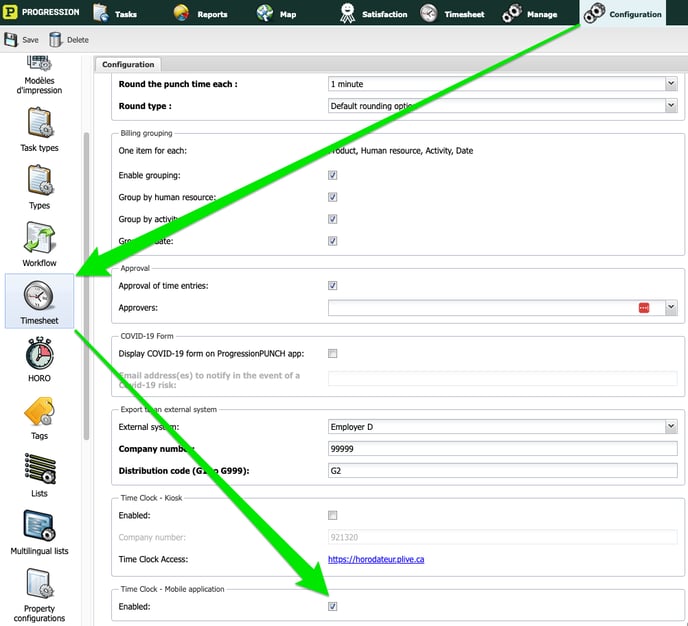Switch to the Reports menu tab
The image size is (688, 626).
click(200, 14)
